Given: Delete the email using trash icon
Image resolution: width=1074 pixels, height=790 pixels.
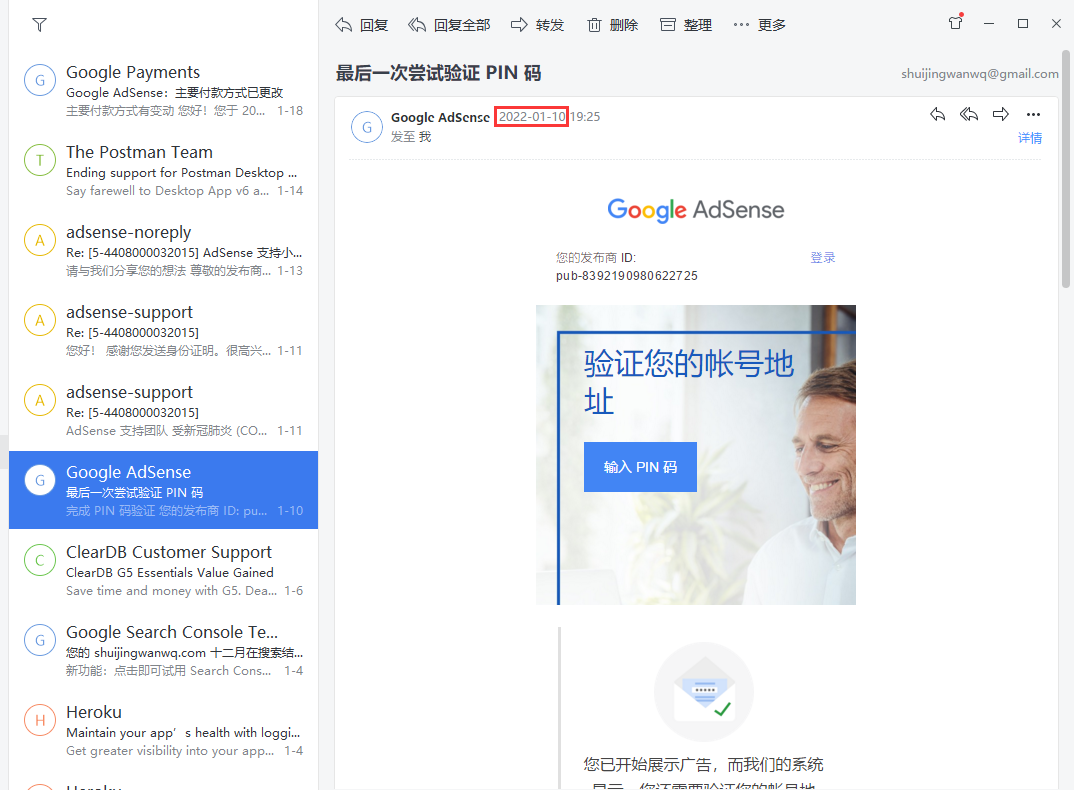Looking at the screenshot, I should (612, 25).
